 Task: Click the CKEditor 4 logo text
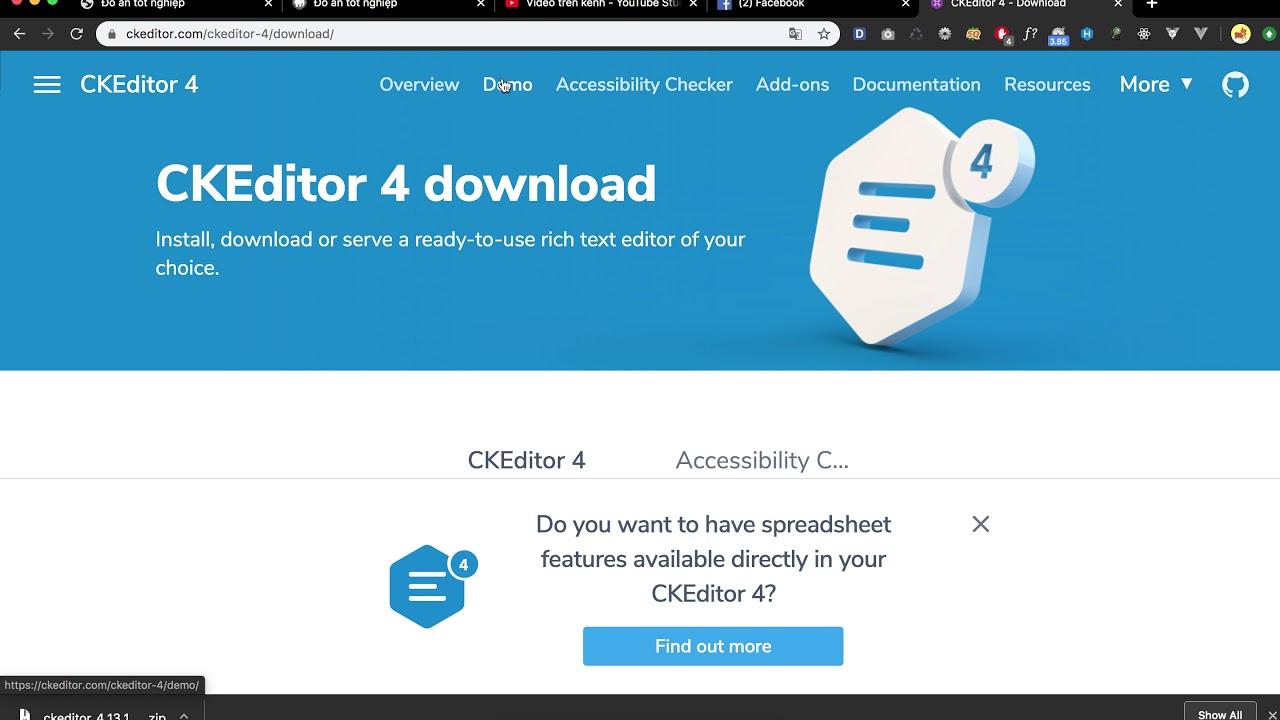[139, 85]
